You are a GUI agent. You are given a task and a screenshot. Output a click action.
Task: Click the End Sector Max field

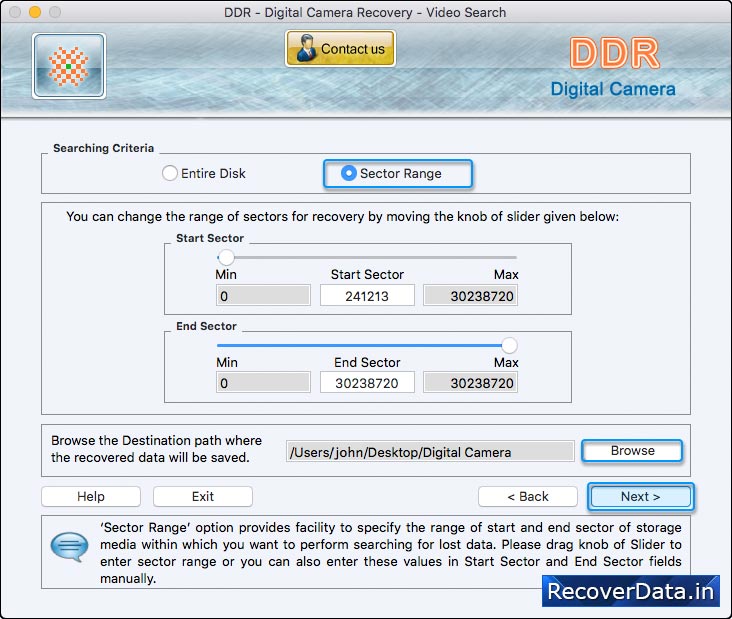[x=471, y=383]
